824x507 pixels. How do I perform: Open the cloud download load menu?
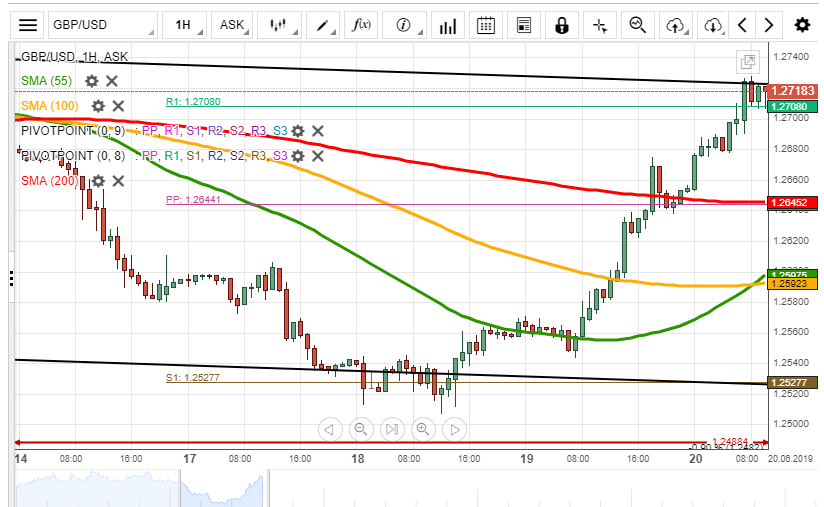pos(713,25)
